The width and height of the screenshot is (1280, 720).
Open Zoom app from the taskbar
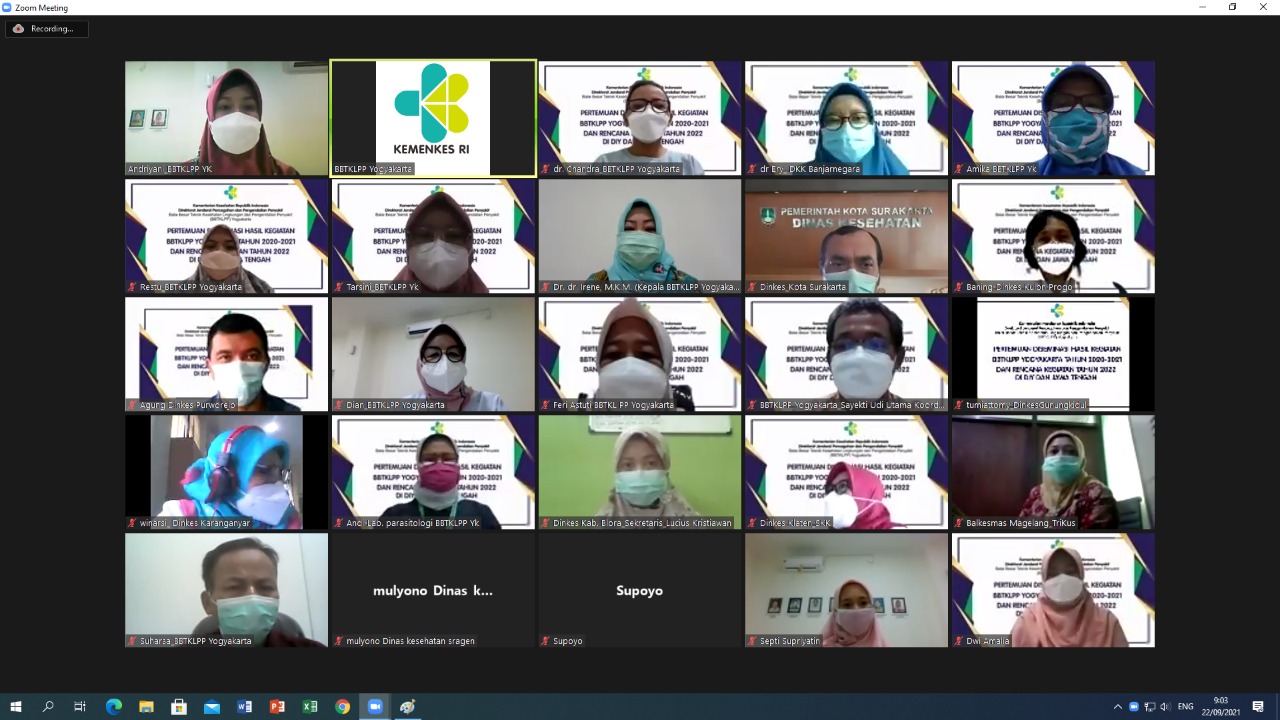pos(375,707)
